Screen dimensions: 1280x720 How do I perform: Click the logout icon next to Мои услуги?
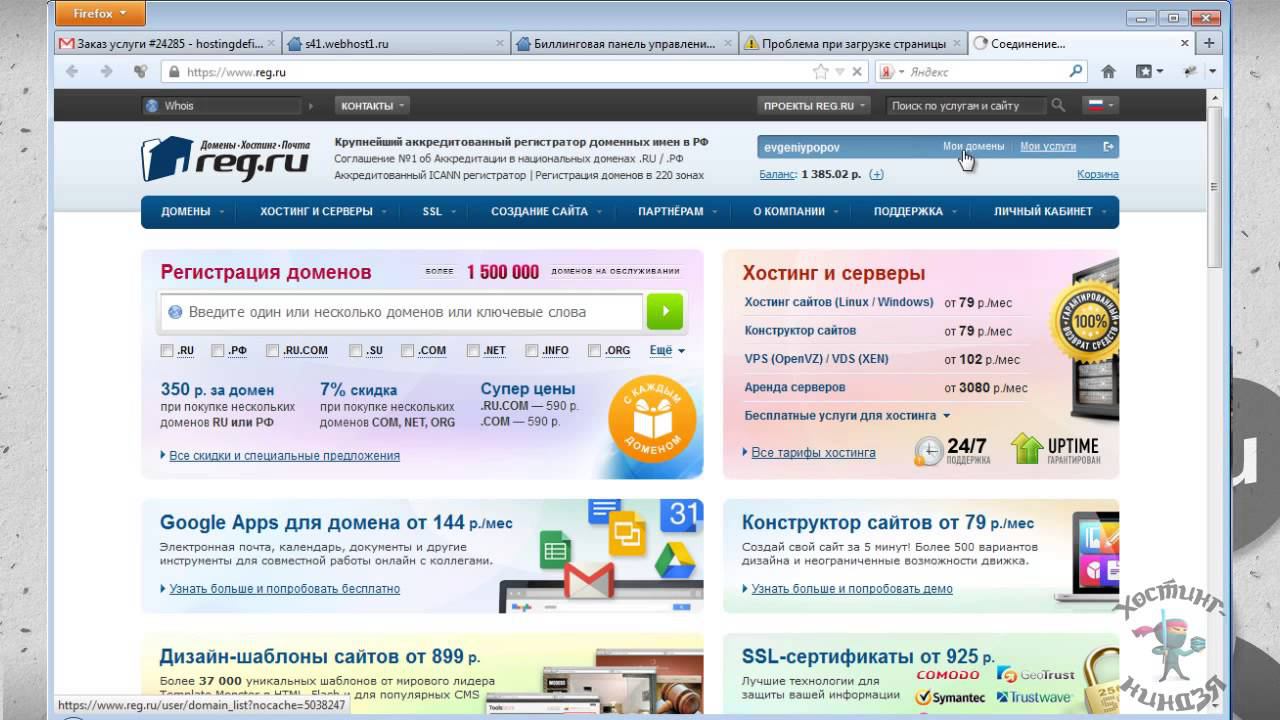1107,146
